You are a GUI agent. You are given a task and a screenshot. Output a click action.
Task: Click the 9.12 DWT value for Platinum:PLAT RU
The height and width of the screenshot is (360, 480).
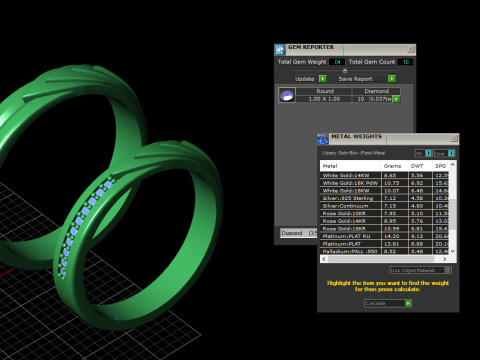pyautogui.click(x=420, y=236)
